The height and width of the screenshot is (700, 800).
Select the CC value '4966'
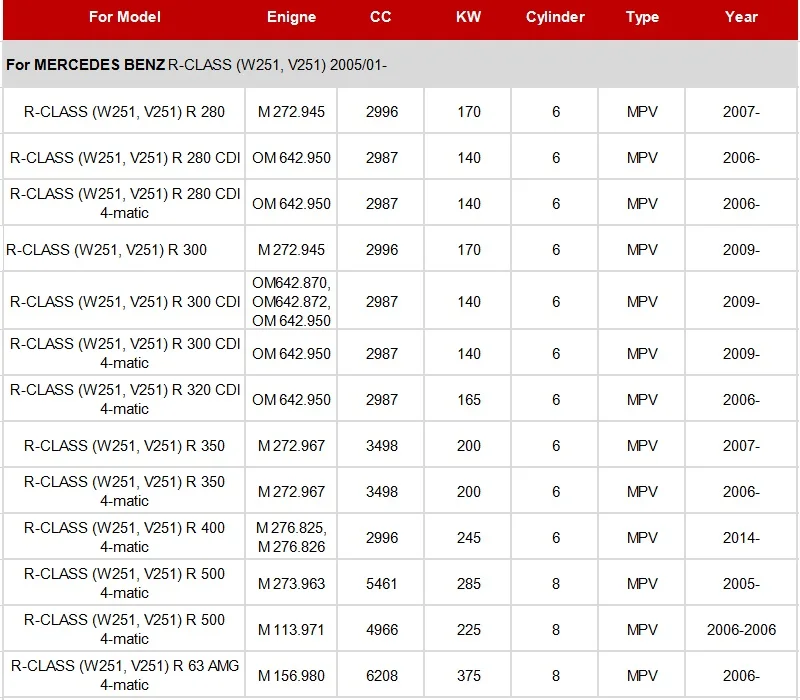coord(382,630)
